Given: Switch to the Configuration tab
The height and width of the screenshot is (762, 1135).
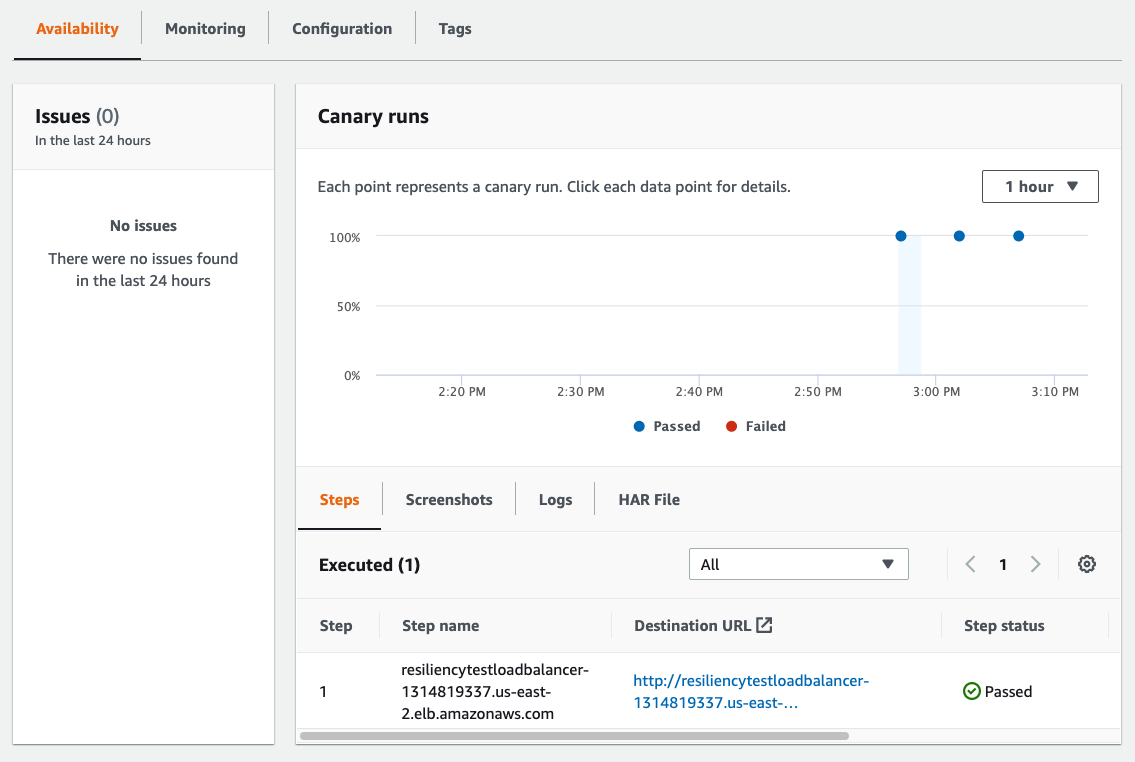Looking at the screenshot, I should pos(341,28).
